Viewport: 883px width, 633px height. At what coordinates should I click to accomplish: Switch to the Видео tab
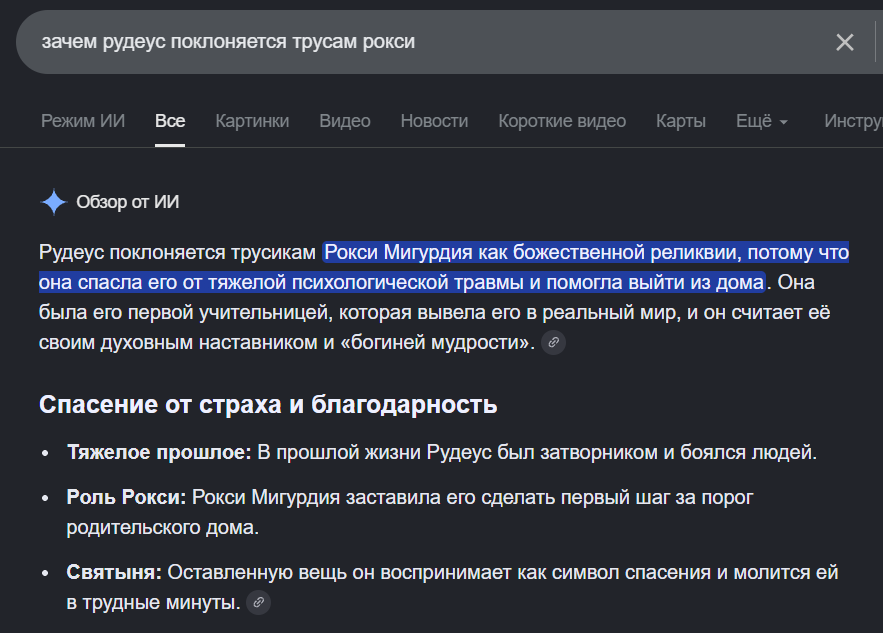click(x=345, y=121)
